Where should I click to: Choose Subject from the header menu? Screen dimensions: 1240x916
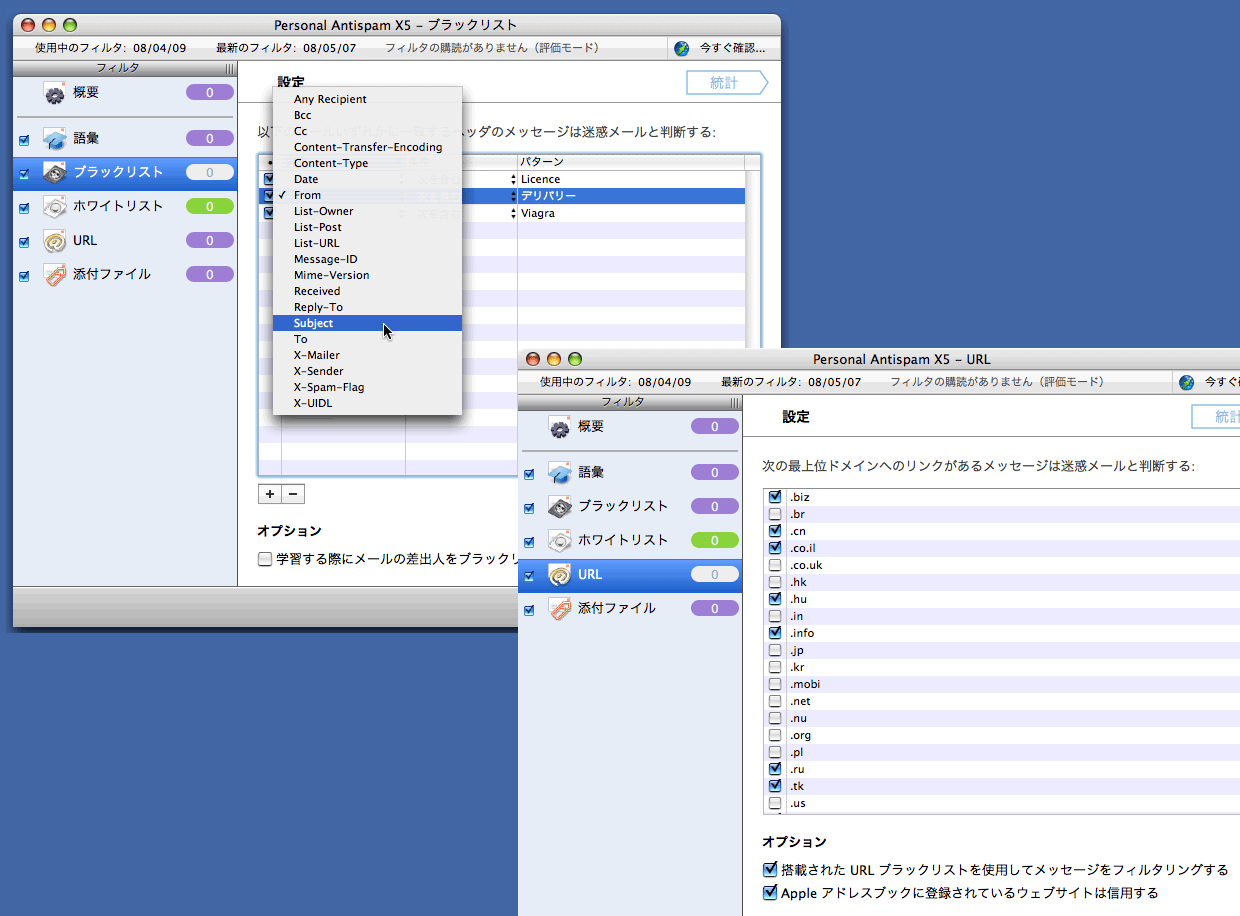pos(367,323)
